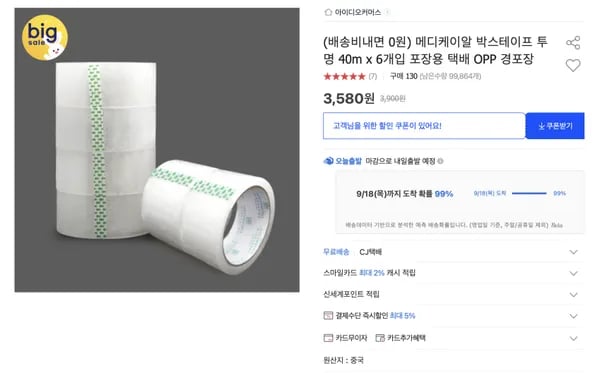Click the 카드무이자 card icon
The image size is (600, 373).
(x=328, y=338)
